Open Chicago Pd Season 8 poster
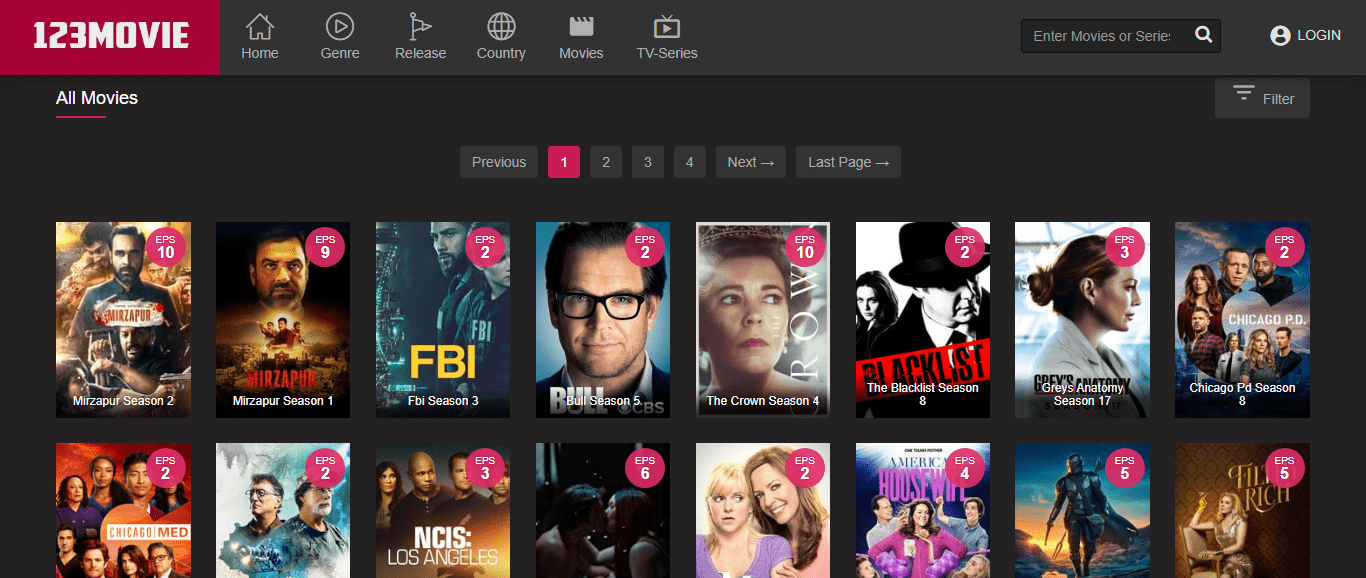The width and height of the screenshot is (1366, 578). (x=1242, y=320)
